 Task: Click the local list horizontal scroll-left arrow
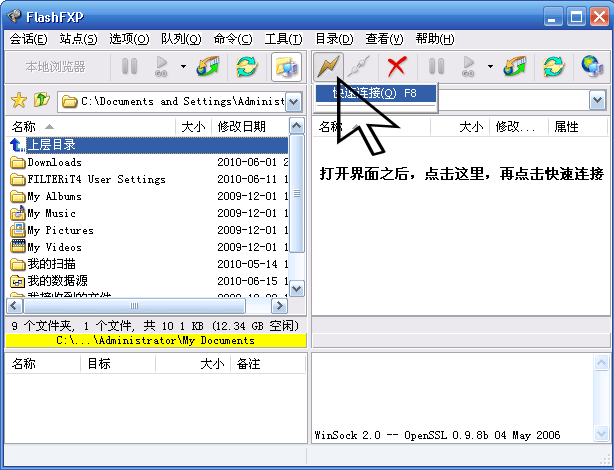tap(15, 306)
